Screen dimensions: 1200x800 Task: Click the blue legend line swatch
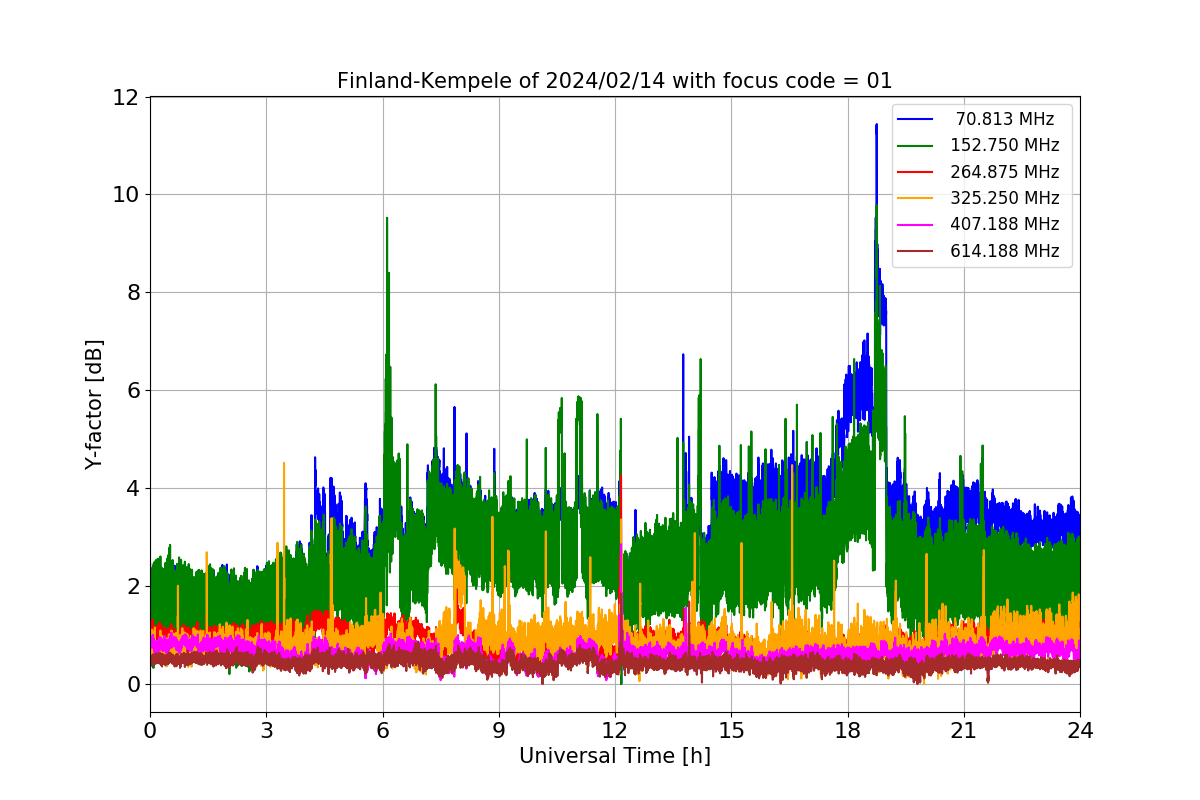915,119
